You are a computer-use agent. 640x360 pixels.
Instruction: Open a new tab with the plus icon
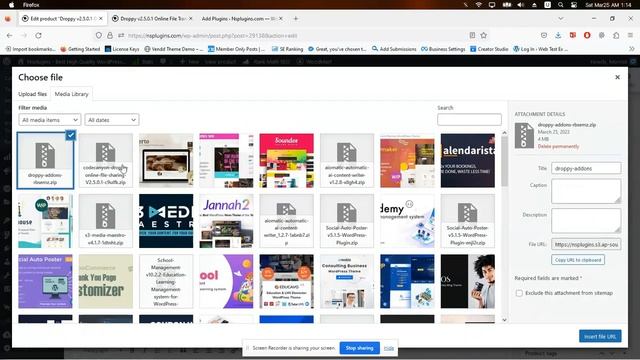coord(296,18)
